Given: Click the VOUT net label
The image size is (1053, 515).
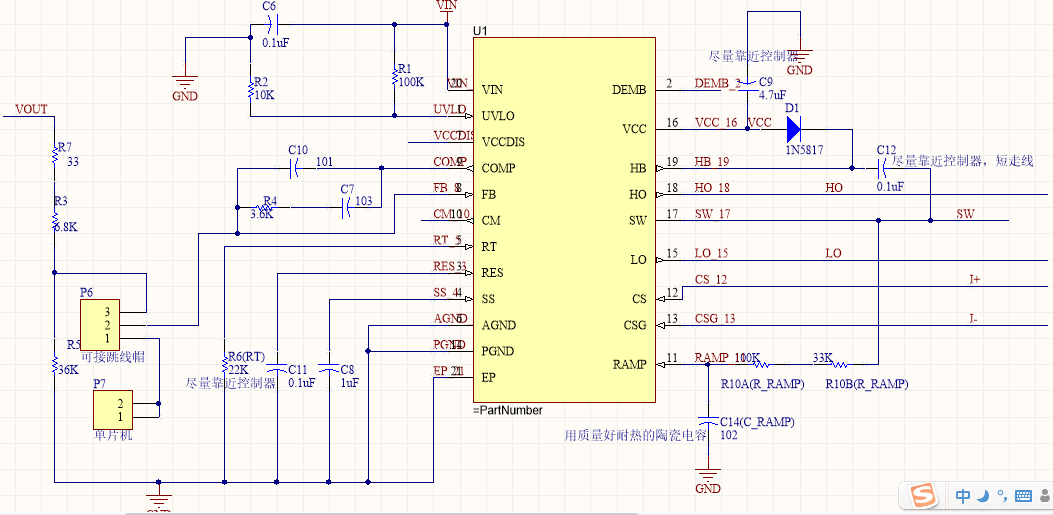Looking at the screenshot, I should (32, 109).
